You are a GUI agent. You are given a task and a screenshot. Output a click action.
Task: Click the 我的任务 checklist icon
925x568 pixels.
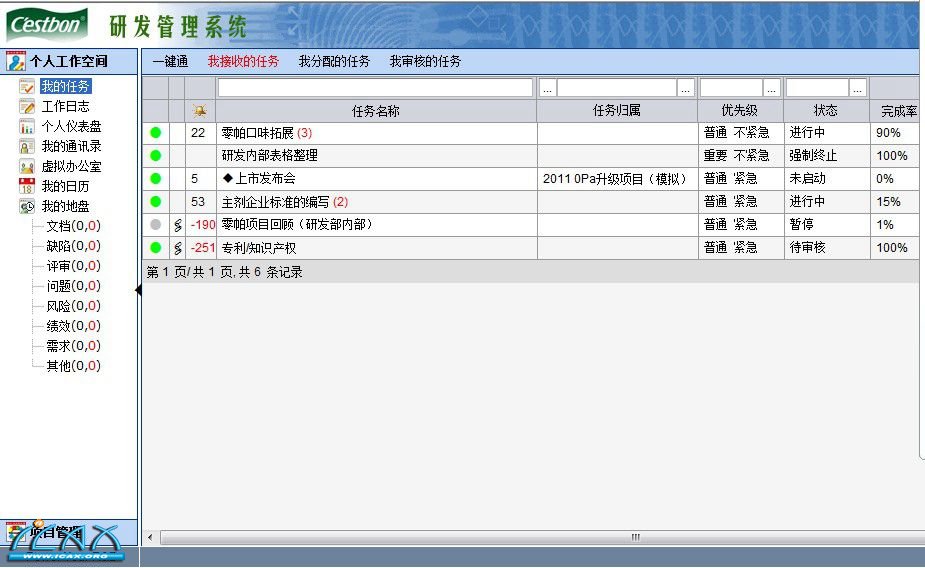[x=27, y=87]
